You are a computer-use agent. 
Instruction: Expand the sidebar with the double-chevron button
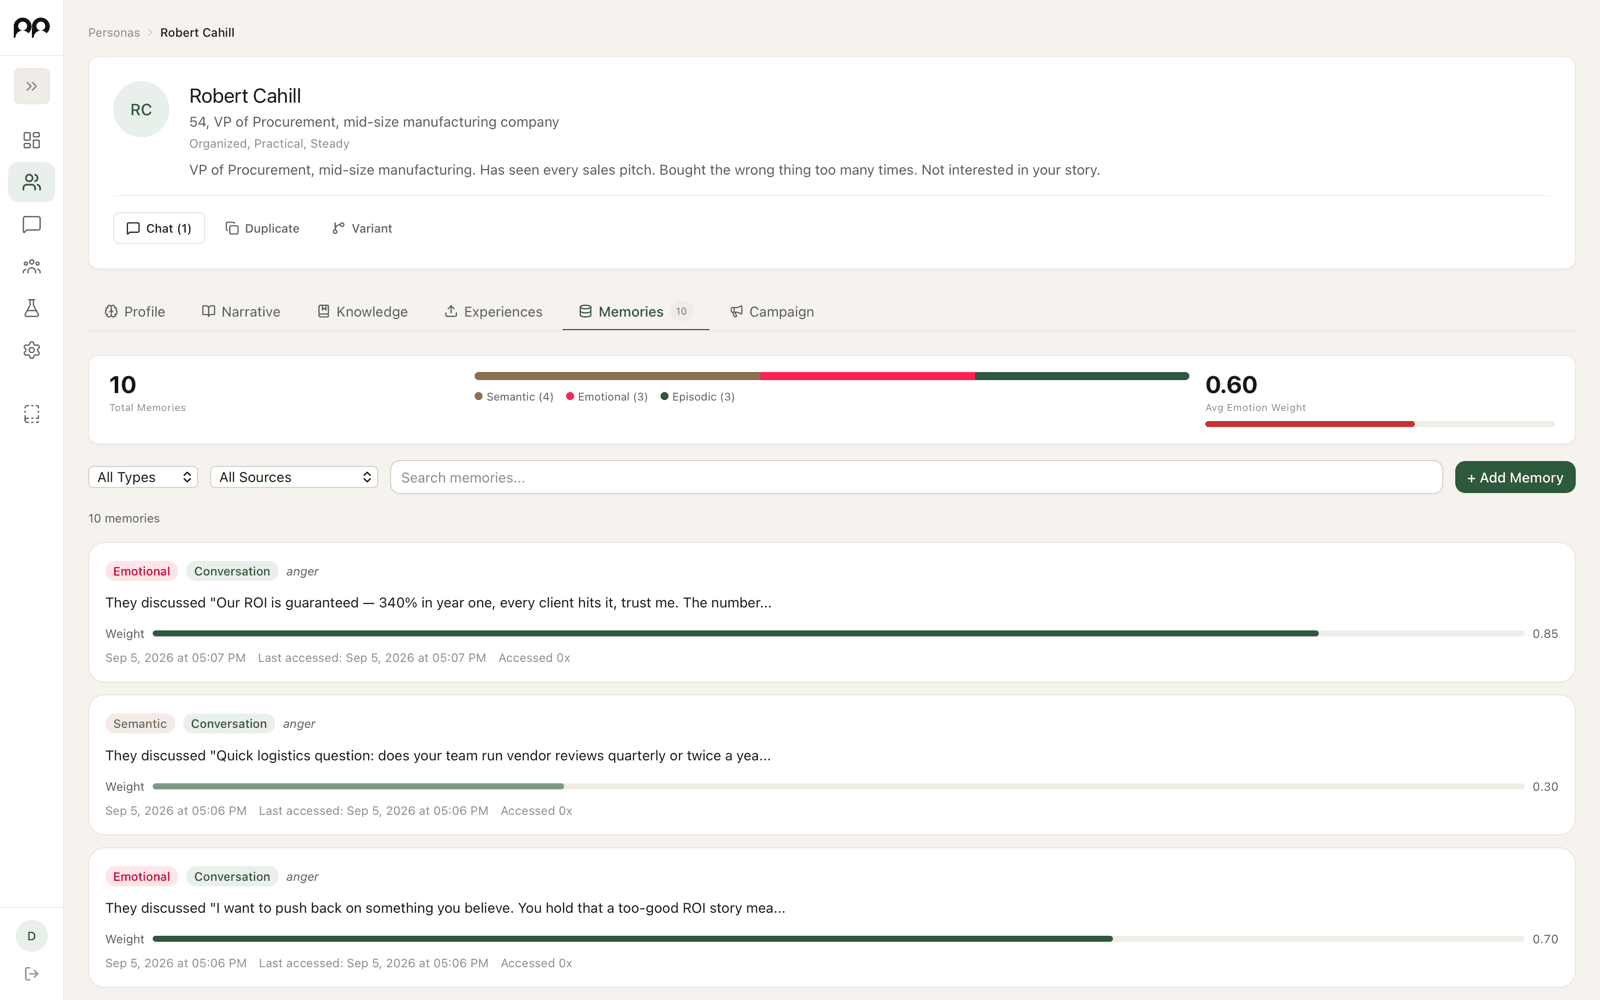pyautogui.click(x=31, y=86)
